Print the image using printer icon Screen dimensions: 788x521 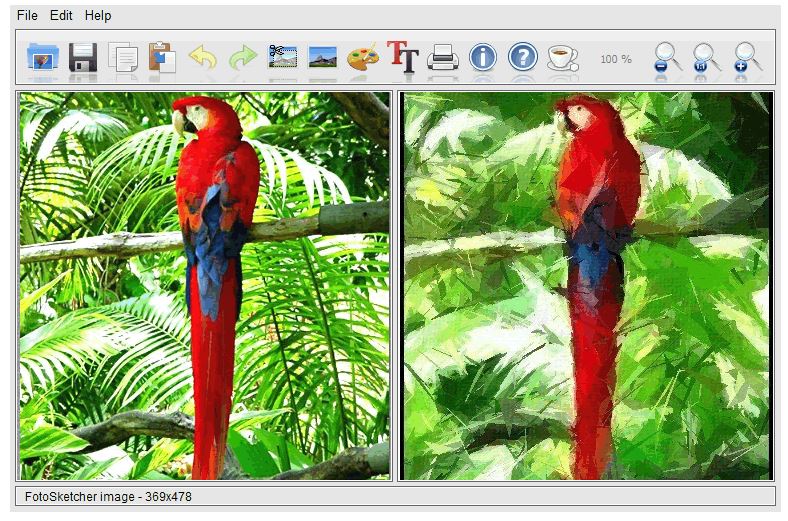click(x=443, y=57)
